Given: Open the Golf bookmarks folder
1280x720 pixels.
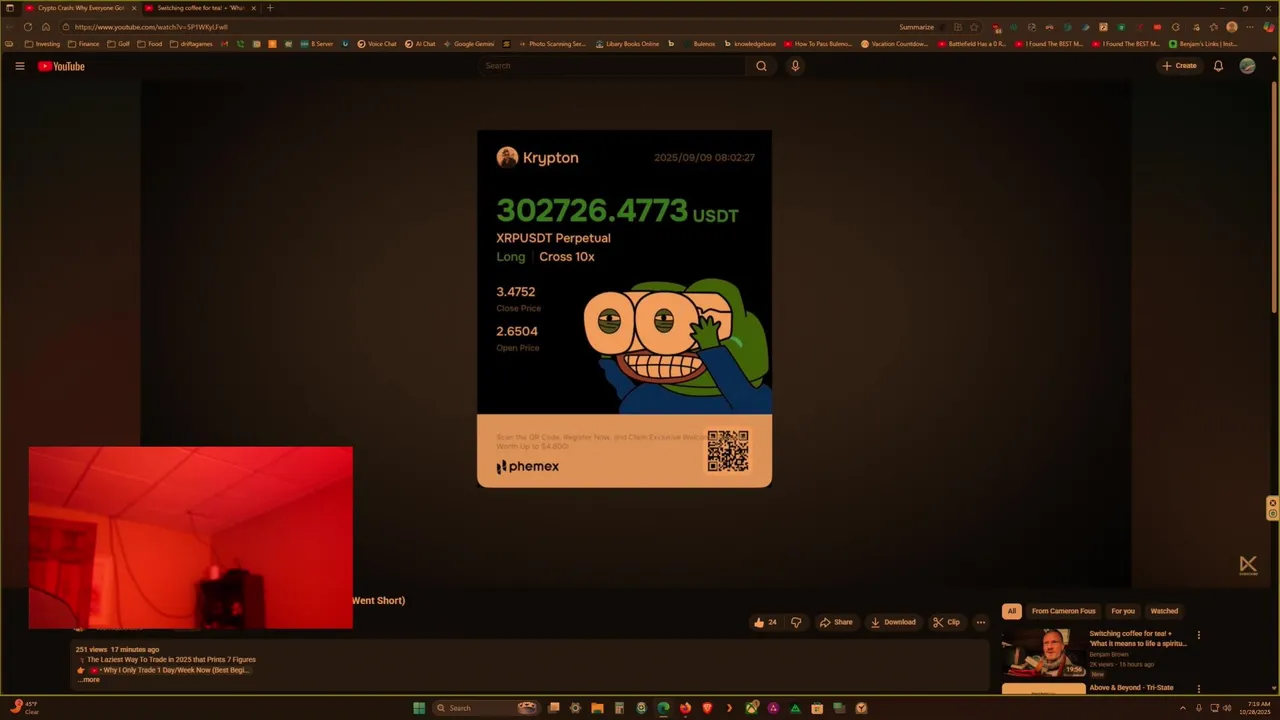Looking at the screenshot, I should click(119, 44).
